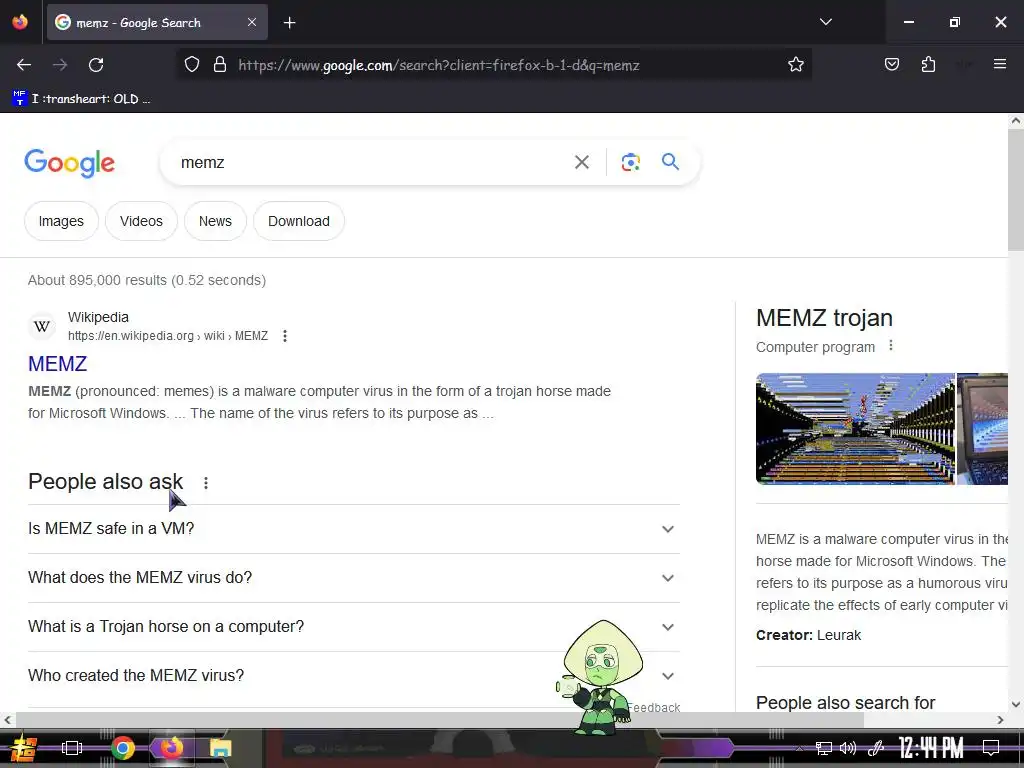
Task: Bookmark this page with the star icon
Action: pos(795,64)
